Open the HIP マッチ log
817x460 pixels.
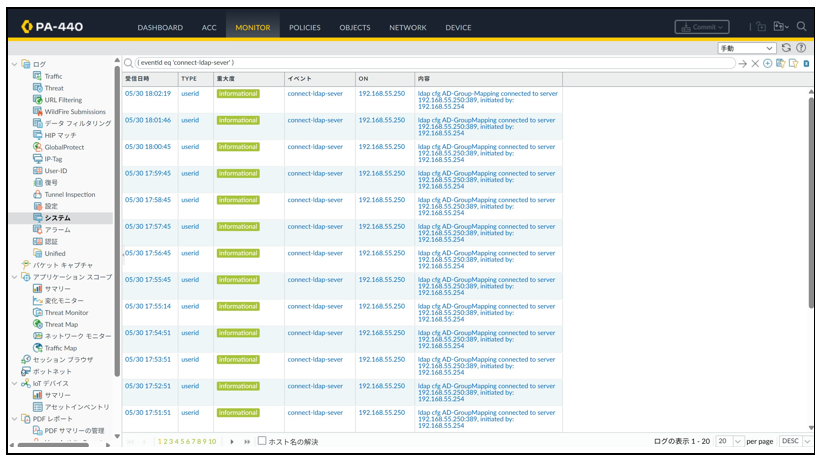pyautogui.click(x=60, y=135)
